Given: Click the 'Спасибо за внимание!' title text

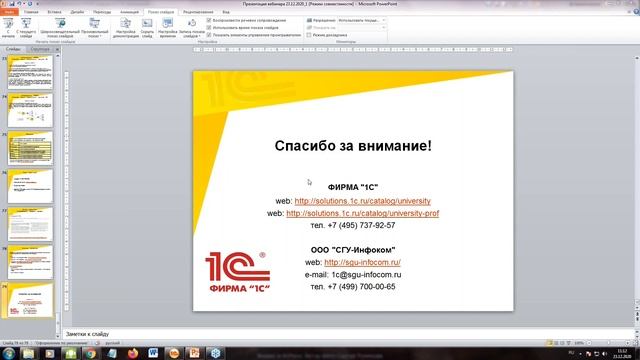Looking at the screenshot, I should coord(353,146).
